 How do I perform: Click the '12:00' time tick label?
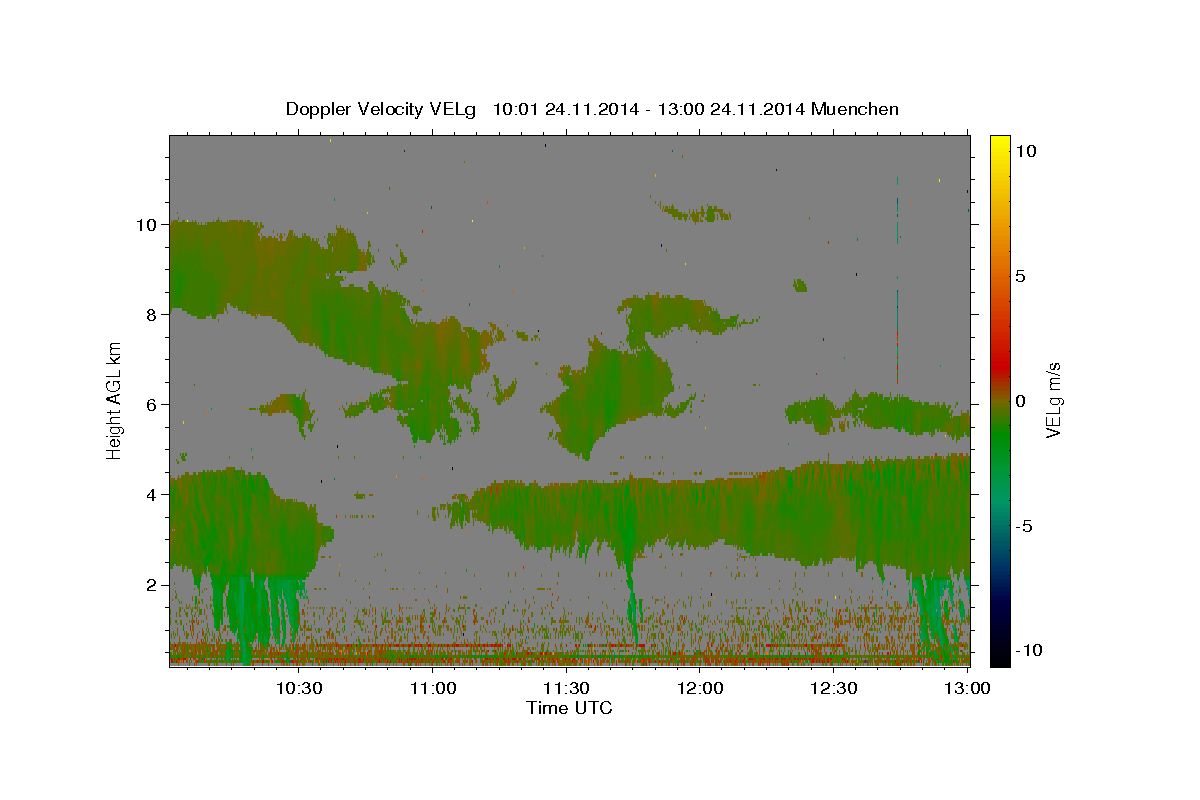(x=700, y=688)
